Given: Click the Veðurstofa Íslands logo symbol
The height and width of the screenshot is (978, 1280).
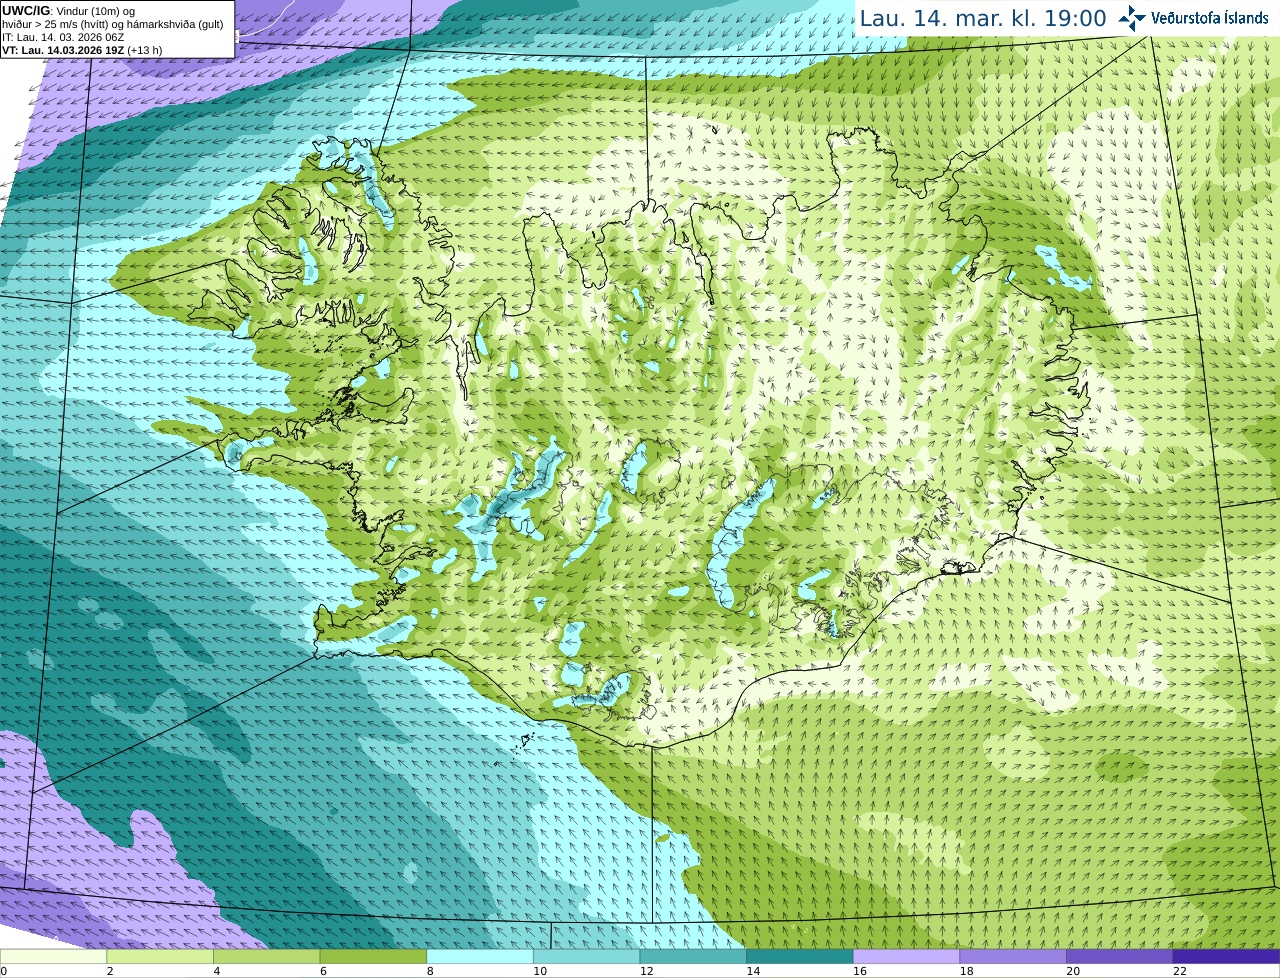Looking at the screenshot, I should (1132, 17).
